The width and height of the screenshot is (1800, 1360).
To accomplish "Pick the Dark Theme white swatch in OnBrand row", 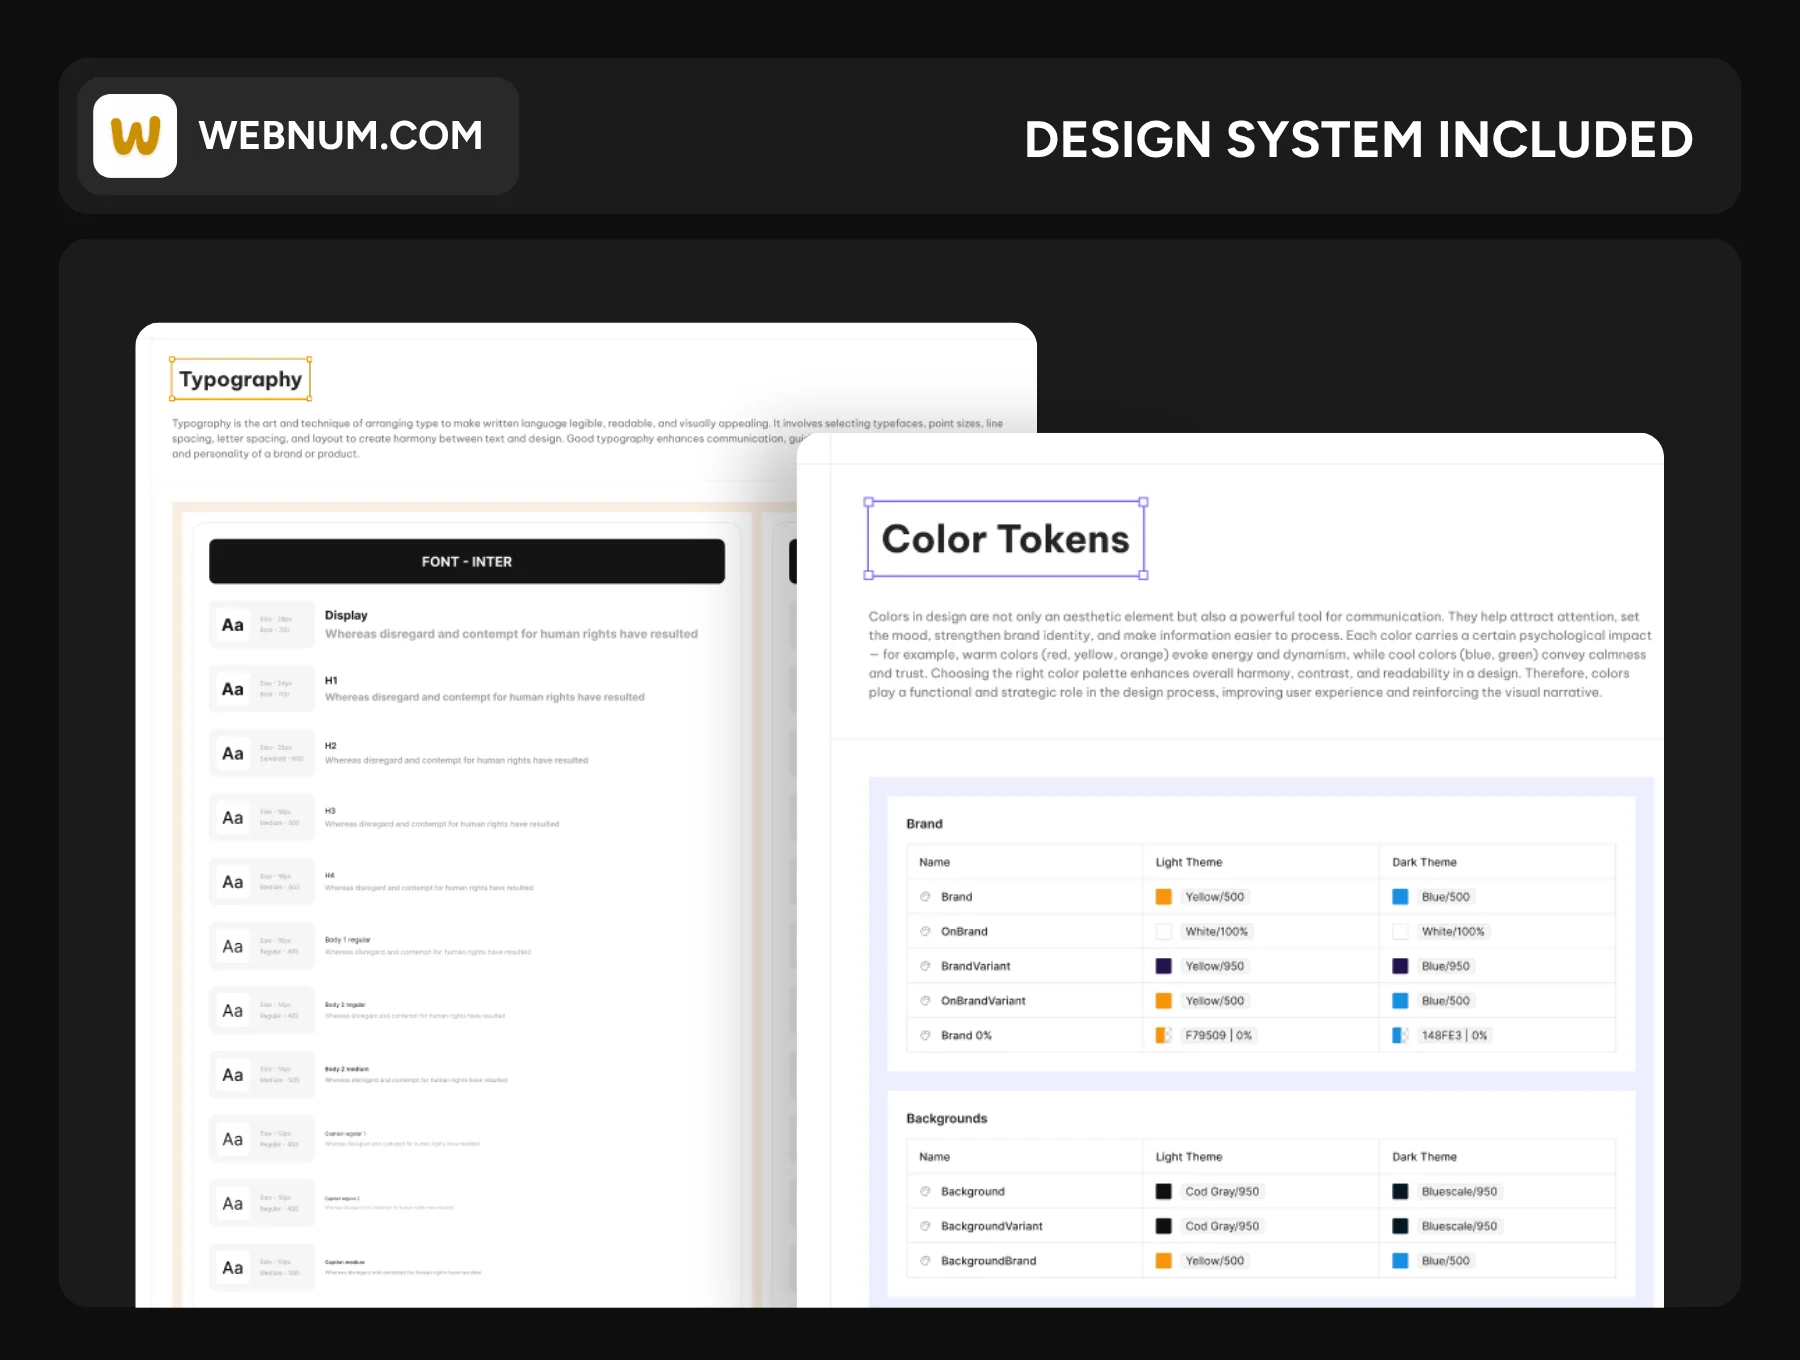I will point(1400,931).
